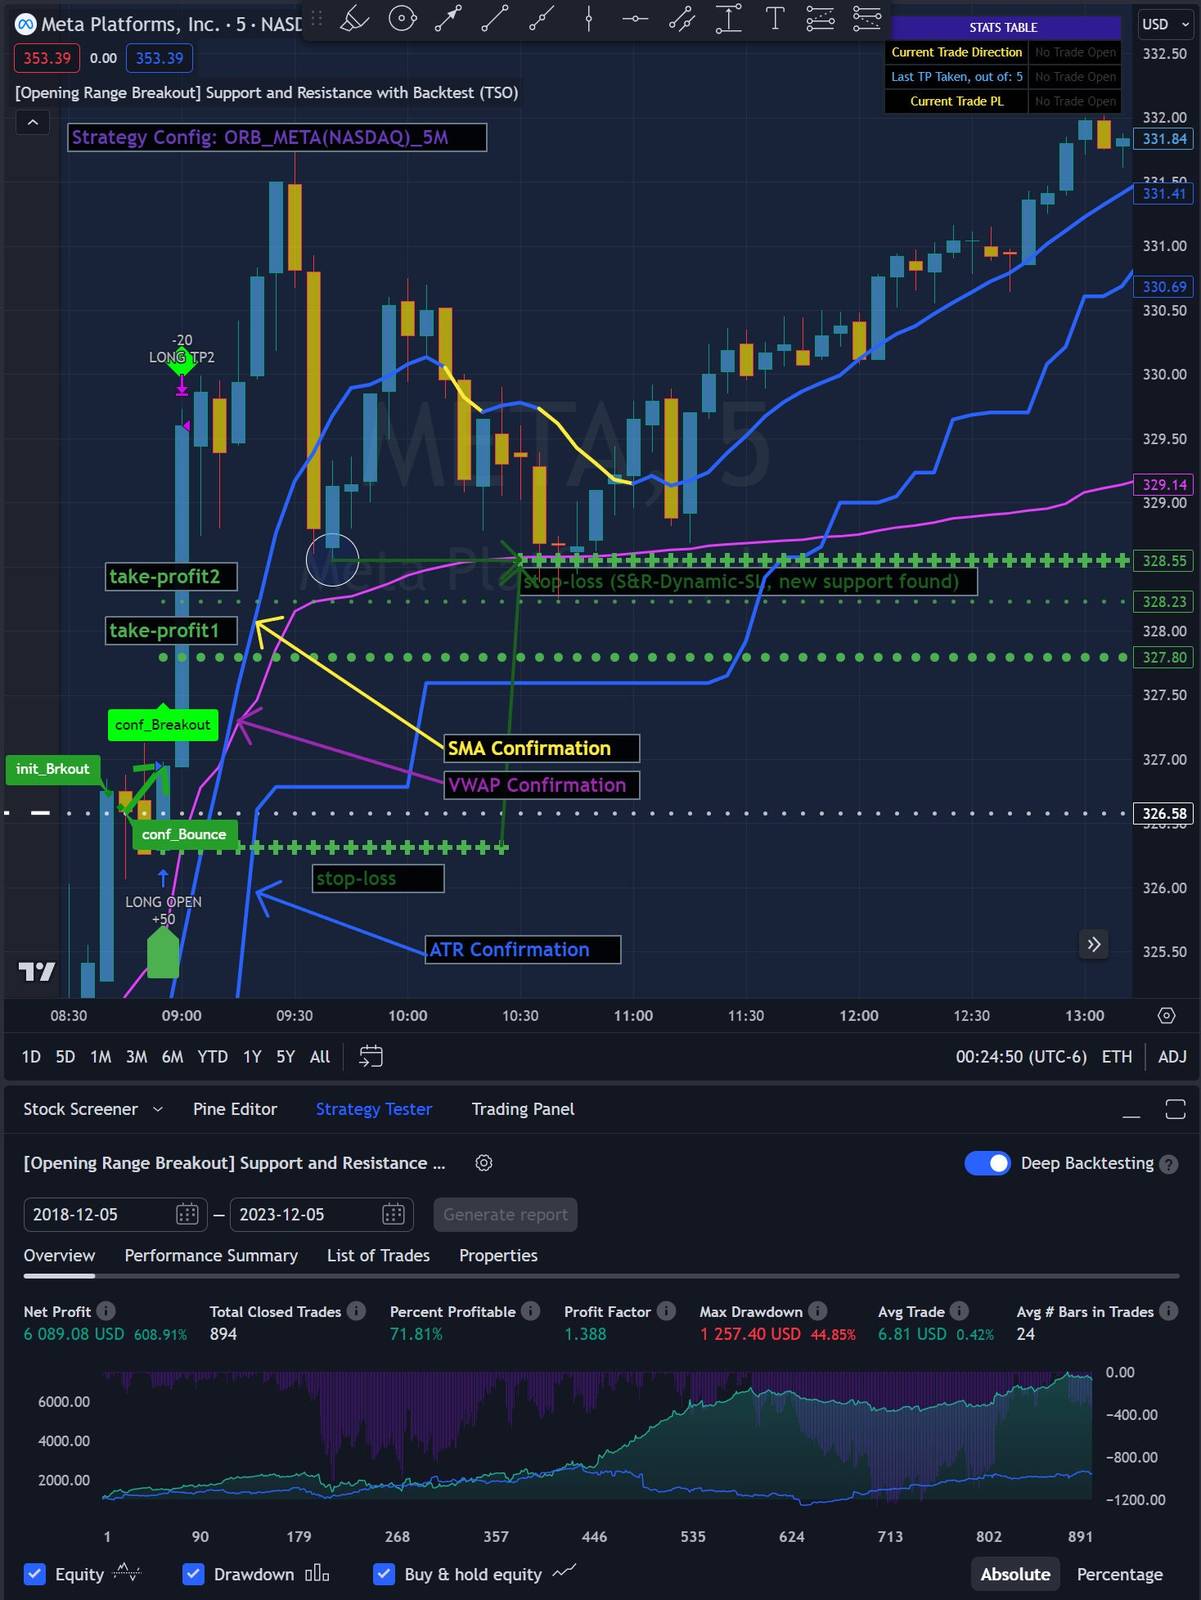Image resolution: width=1201 pixels, height=1600 pixels.
Task: Toggle Deep Backtesting switch
Action: [988, 1163]
